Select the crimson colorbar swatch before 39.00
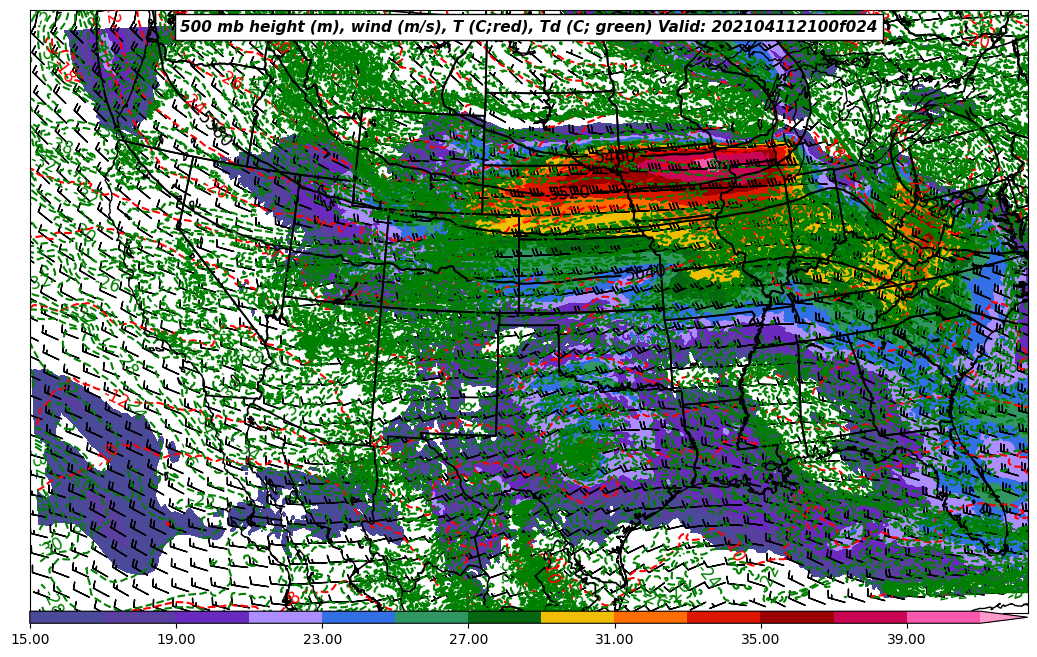 click(870, 617)
